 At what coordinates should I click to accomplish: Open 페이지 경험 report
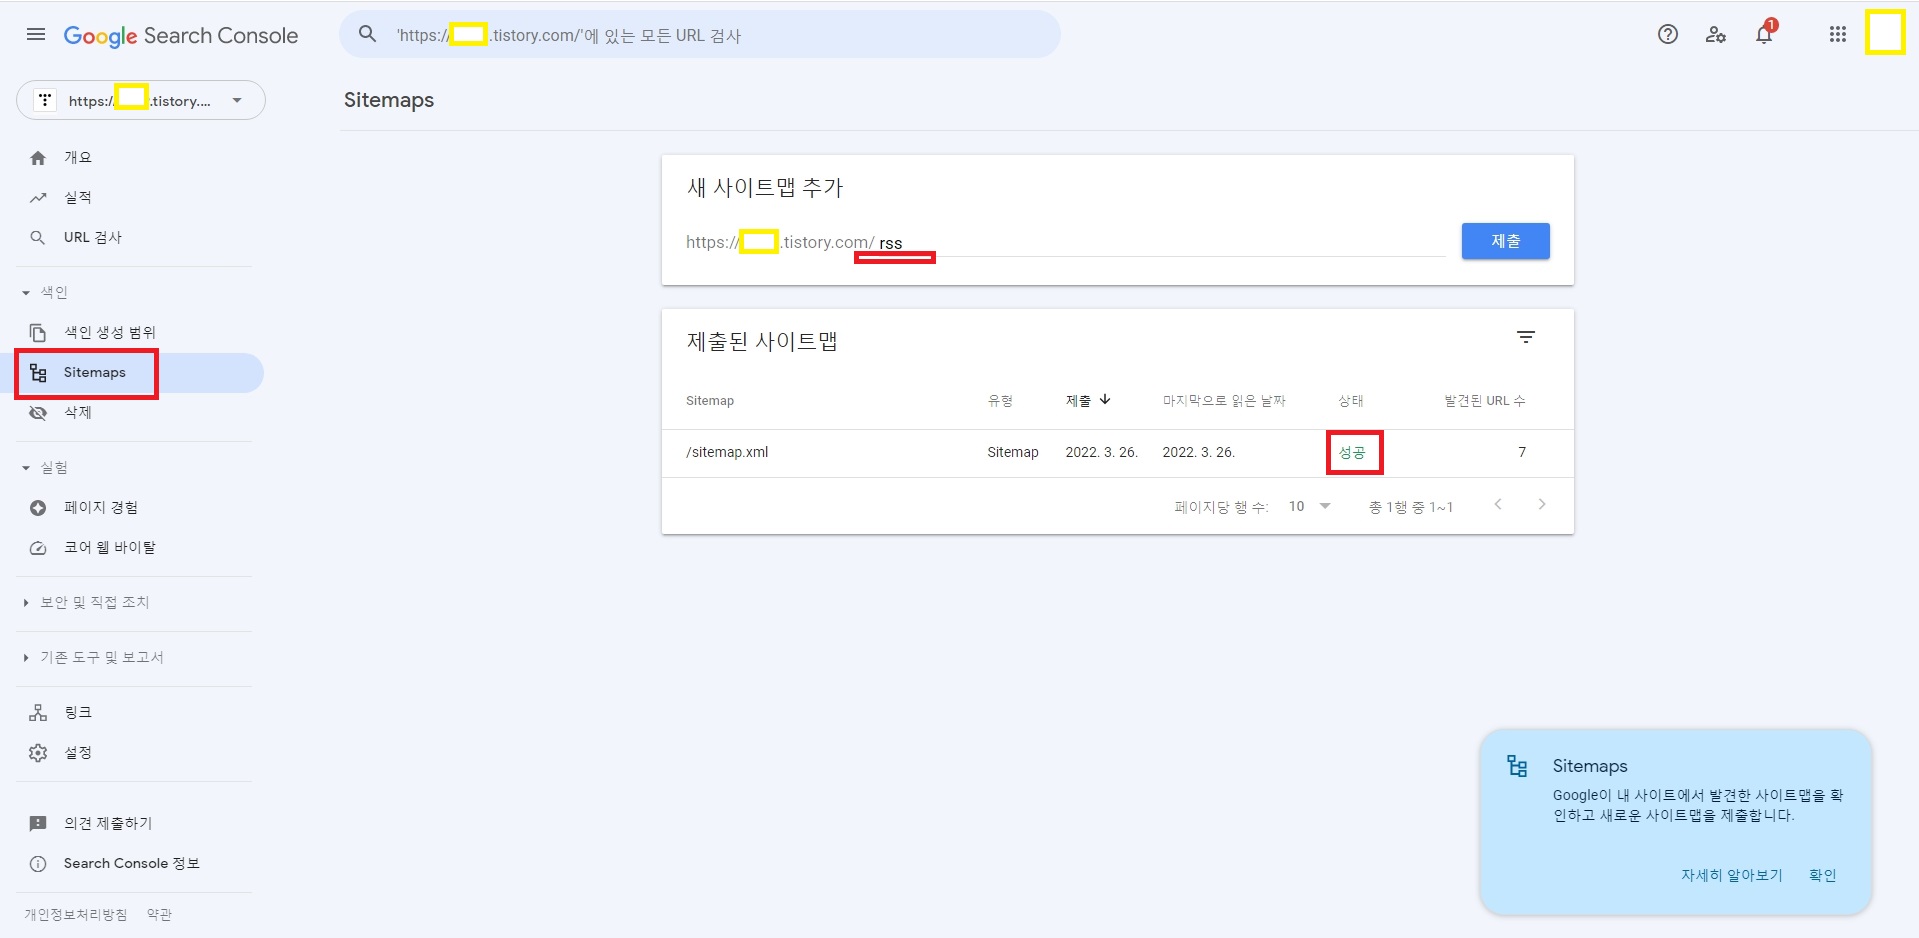(101, 508)
